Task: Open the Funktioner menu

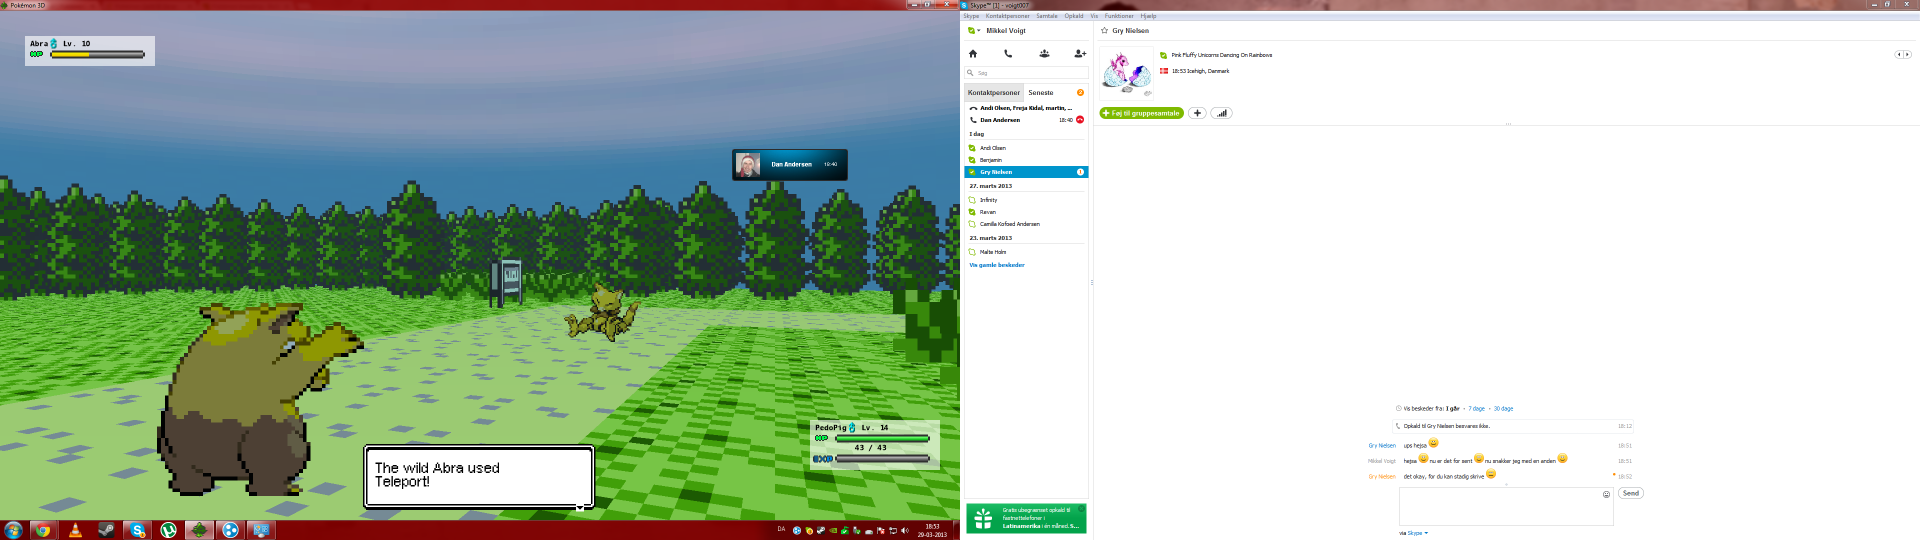Action: click(1119, 16)
